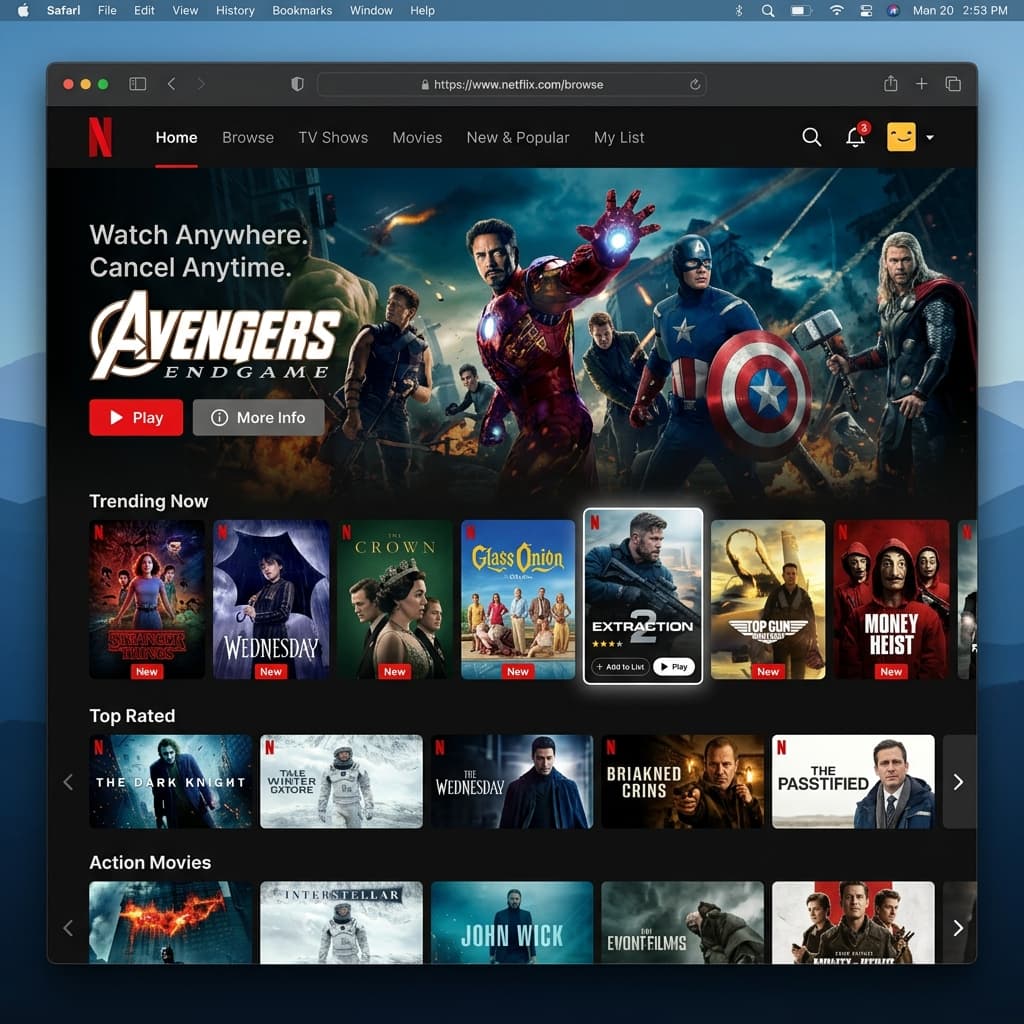The image size is (1024, 1024).
Task: Open the notifications bell with badge
Action: click(856, 136)
